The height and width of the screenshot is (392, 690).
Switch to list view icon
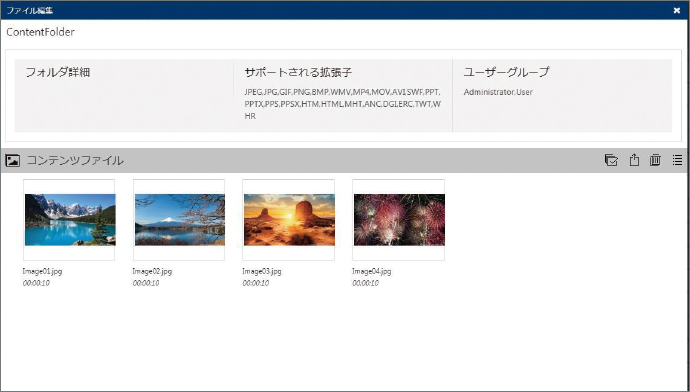677,160
